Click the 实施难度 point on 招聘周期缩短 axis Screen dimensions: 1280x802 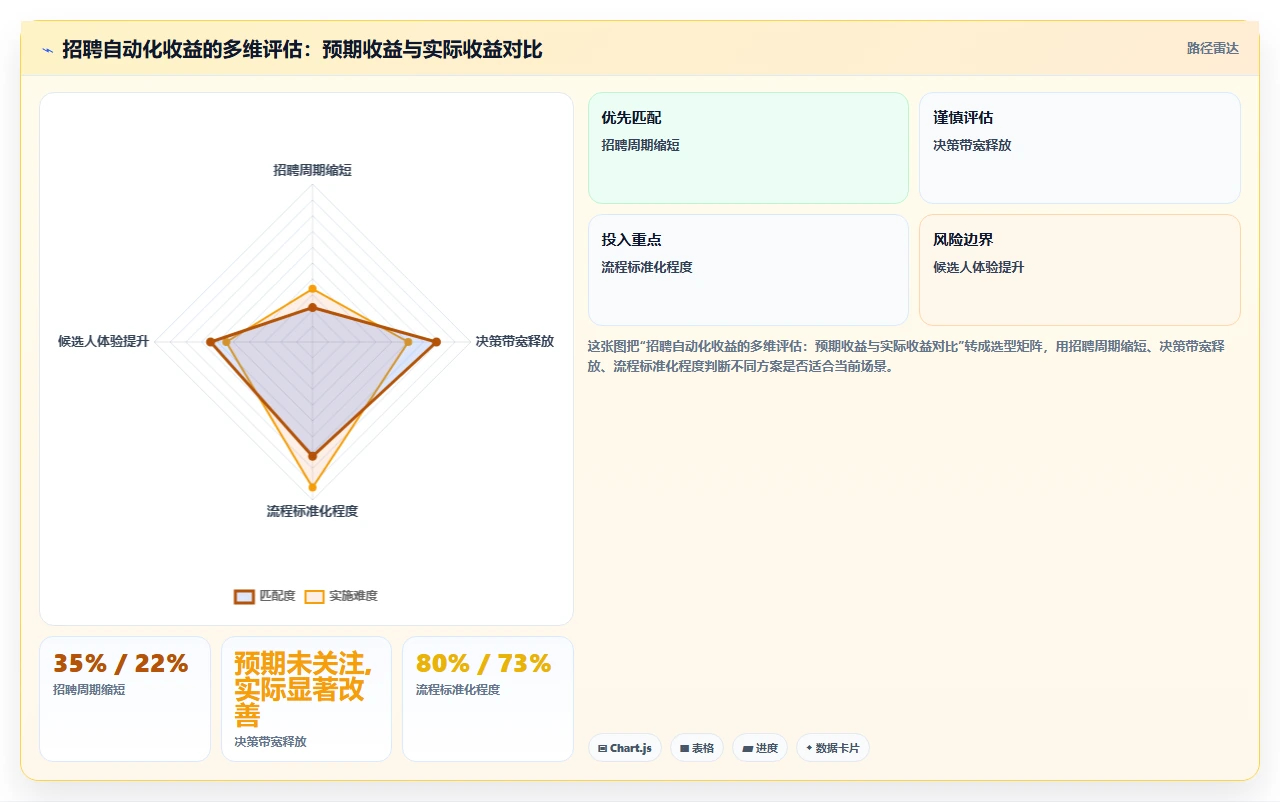click(x=312, y=289)
